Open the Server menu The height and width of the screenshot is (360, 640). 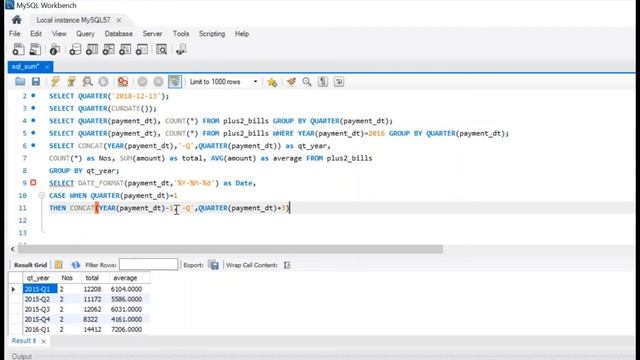pos(152,34)
